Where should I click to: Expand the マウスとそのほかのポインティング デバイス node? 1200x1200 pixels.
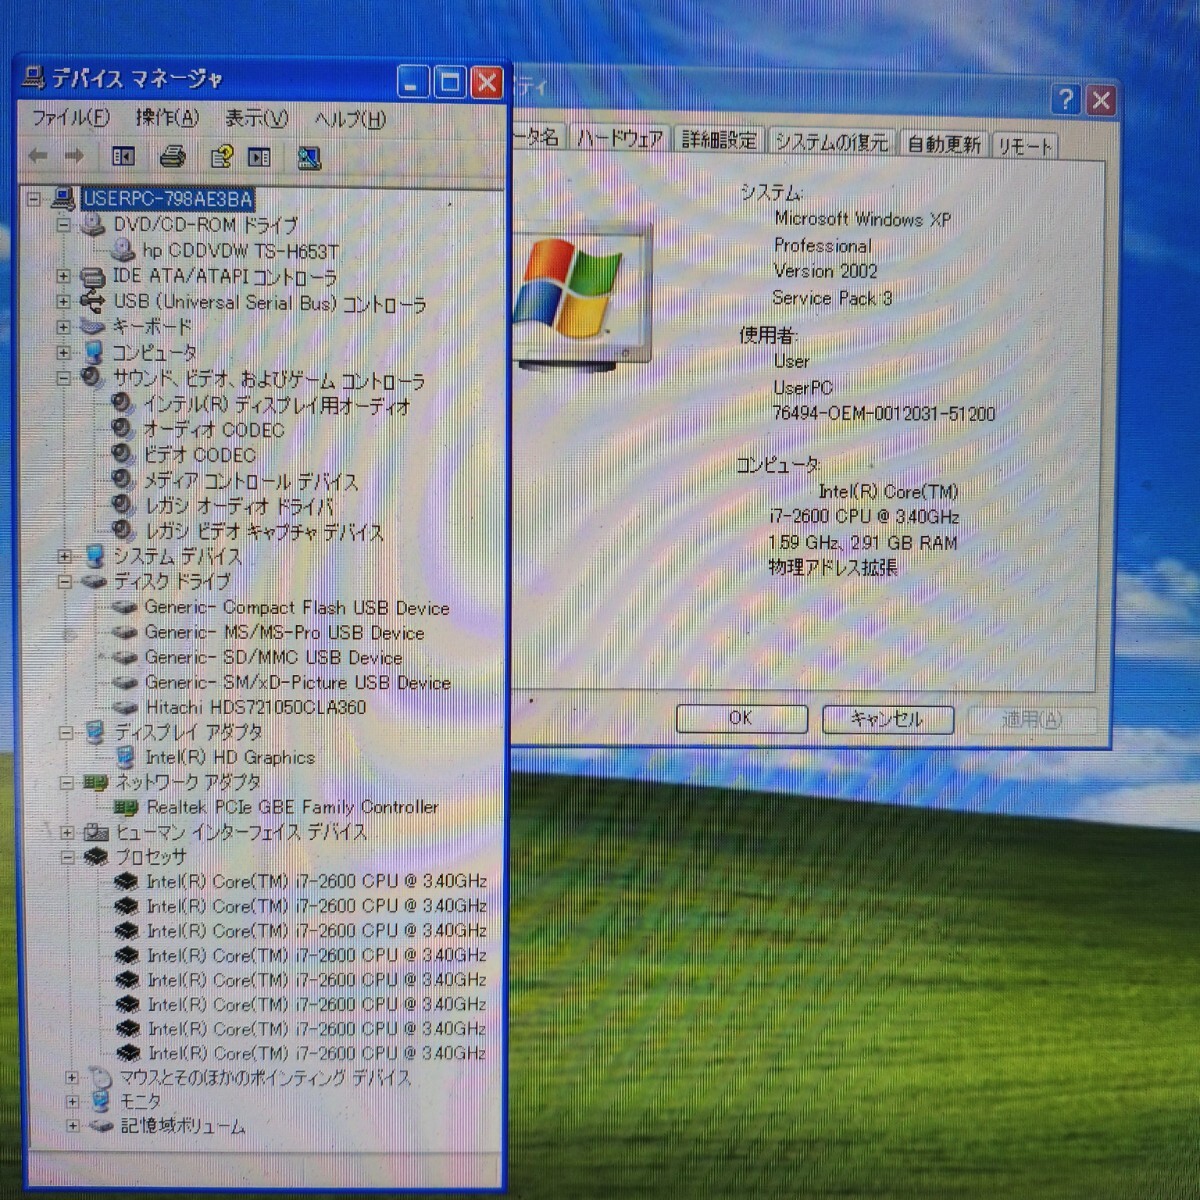(71, 1077)
